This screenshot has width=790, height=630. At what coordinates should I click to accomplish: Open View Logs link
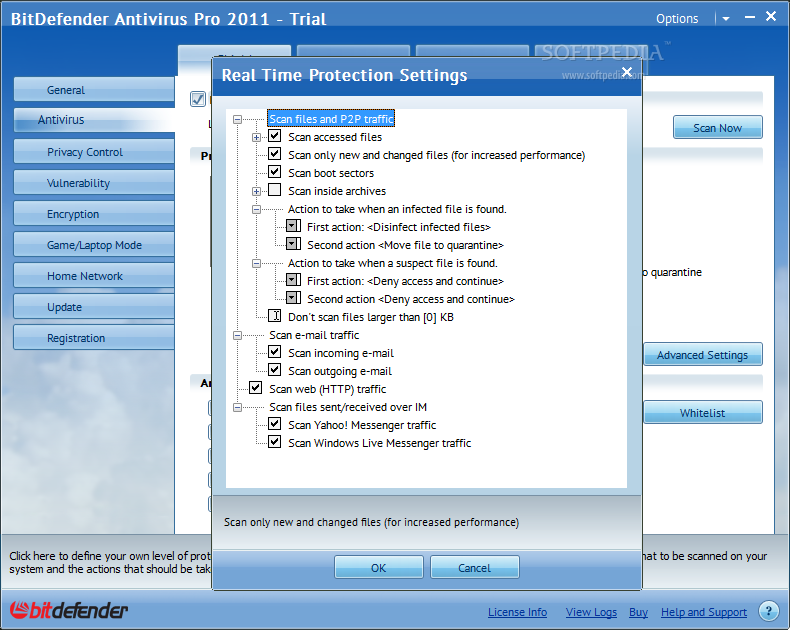(x=591, y=612)
